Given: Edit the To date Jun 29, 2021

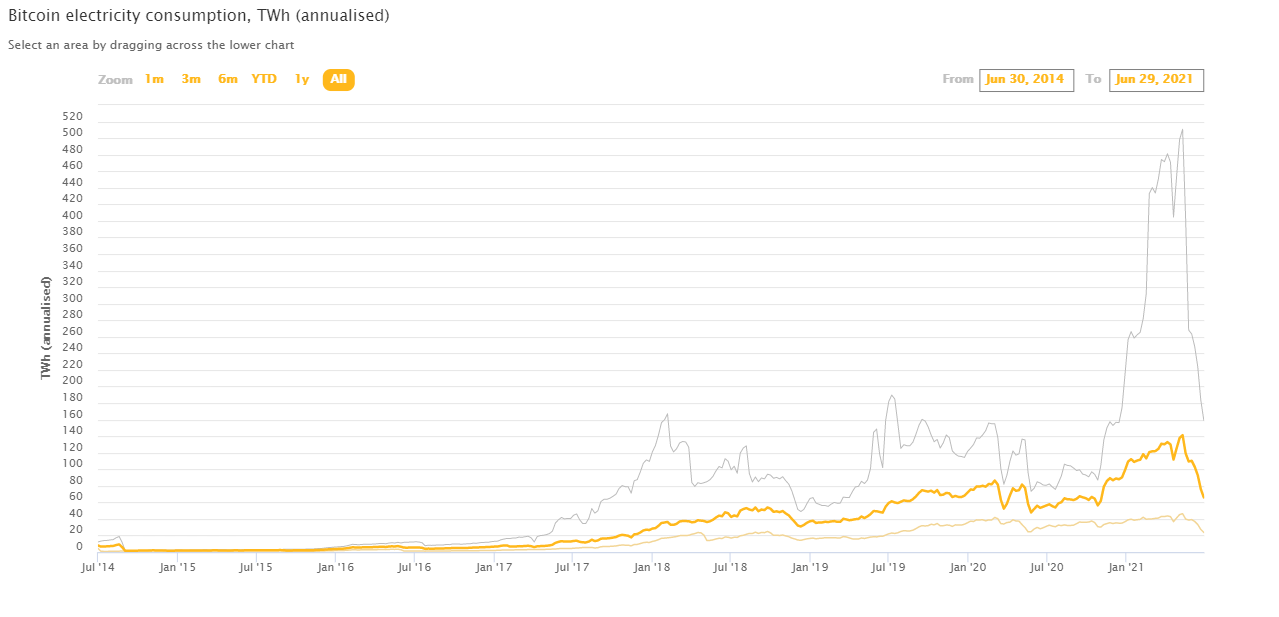Looking at the screenshot, I should tap(1156, 80).
